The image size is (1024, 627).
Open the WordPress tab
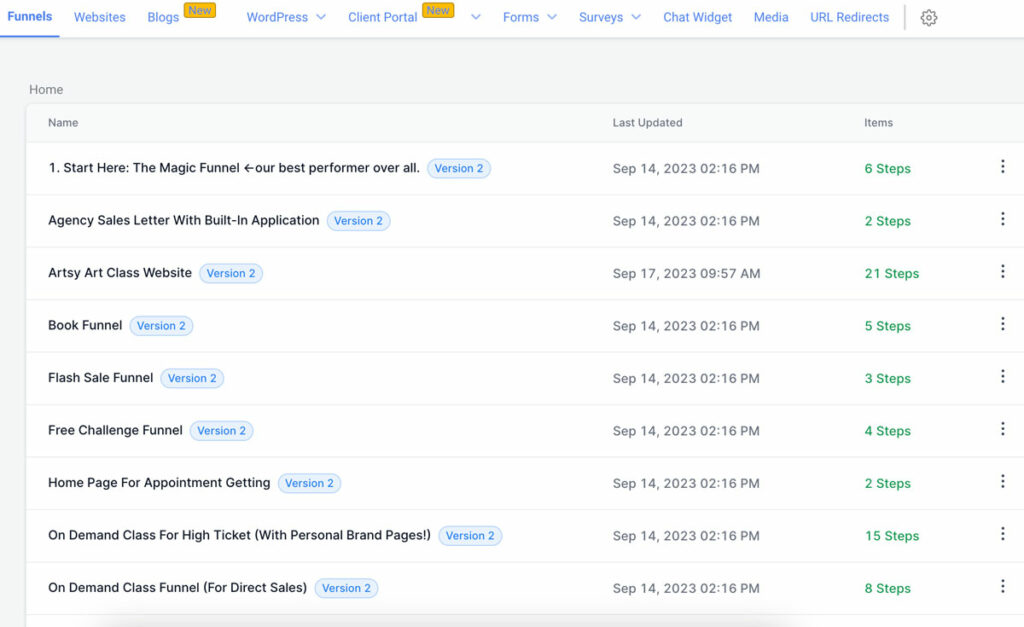(x=277, y=17)
